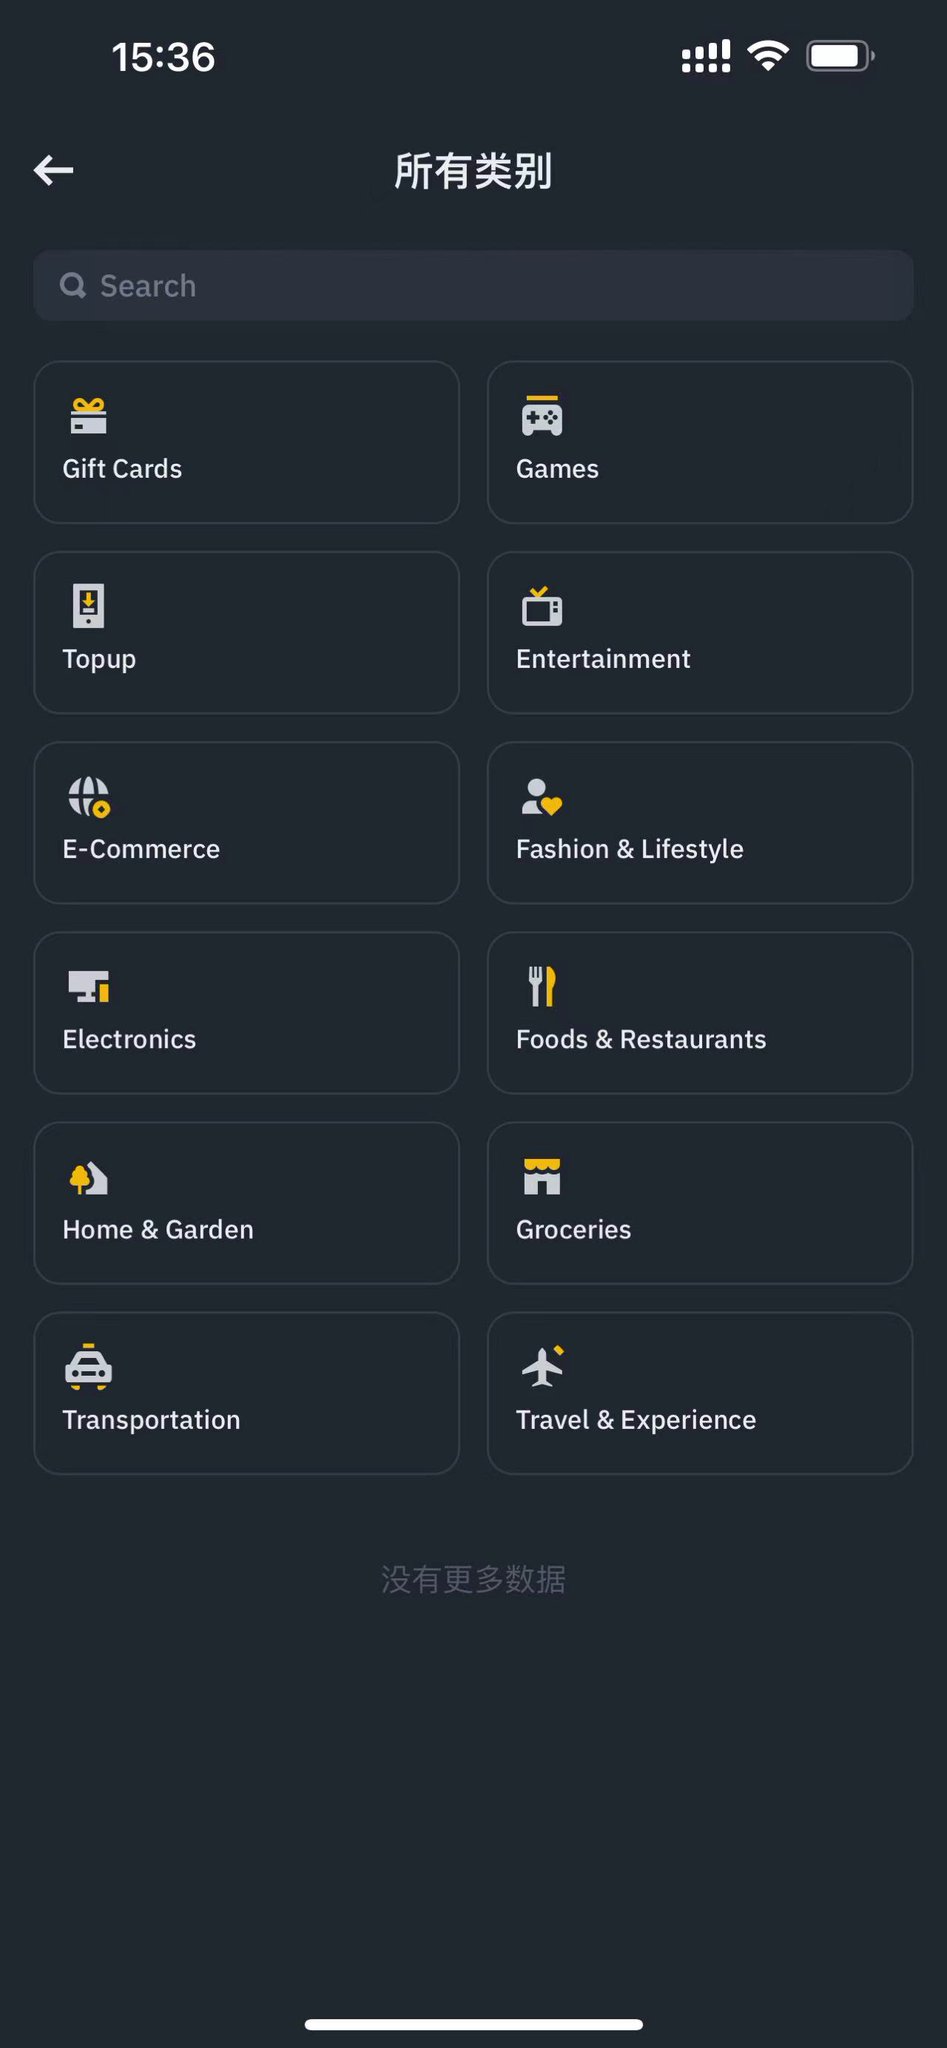This screenshot has width=947, height=2048.
Task: Tap the home indicator bar
Action: click(x=473, y=2024)
